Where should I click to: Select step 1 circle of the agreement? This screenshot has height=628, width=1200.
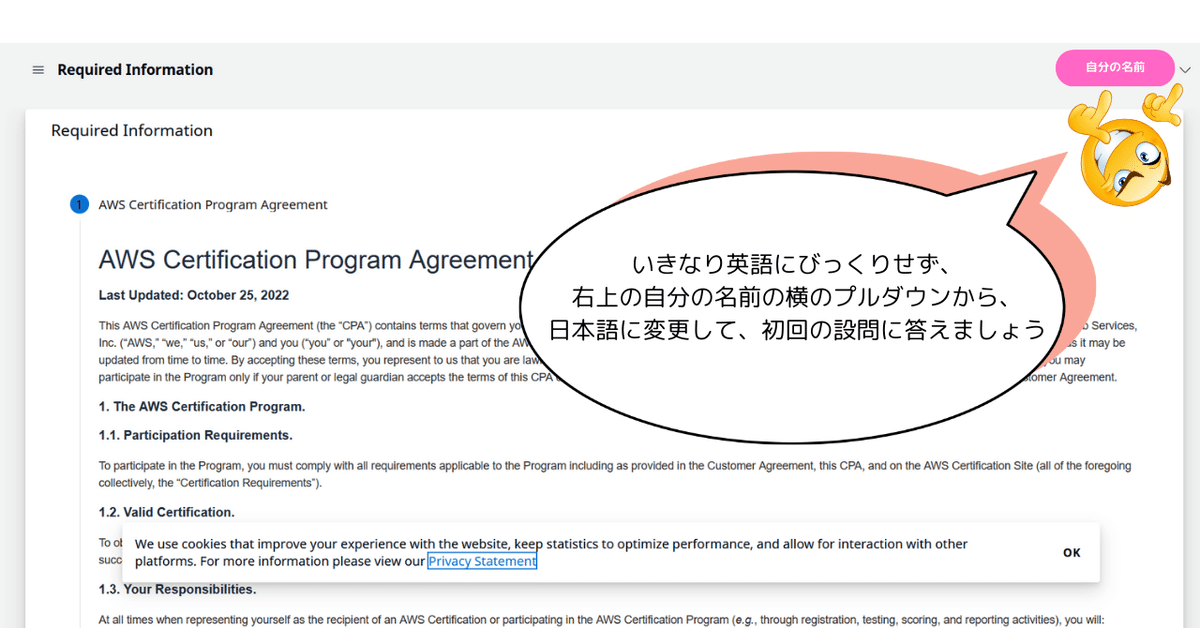point(79,205)
